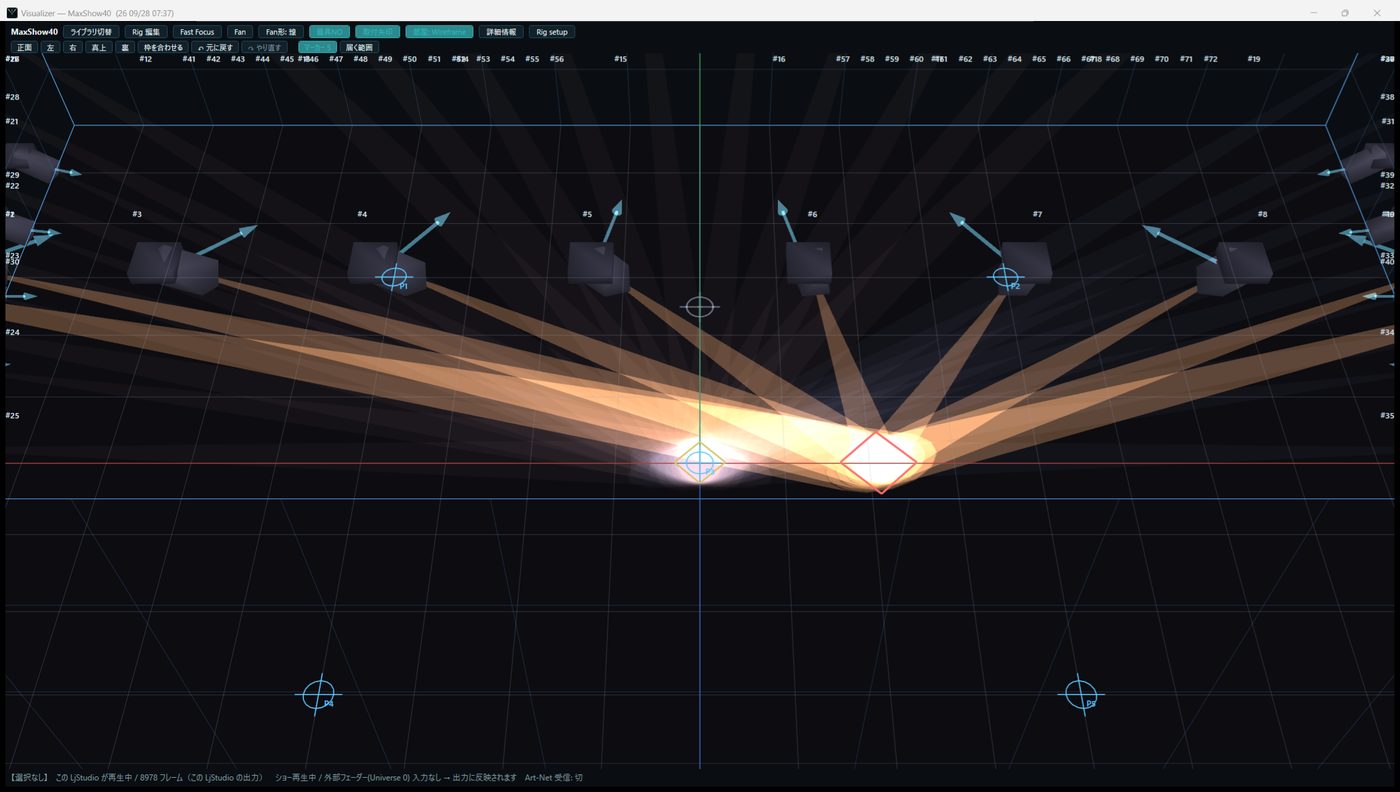
Task: Switch to 裏 back view
Action: click(x=125, y=47)
